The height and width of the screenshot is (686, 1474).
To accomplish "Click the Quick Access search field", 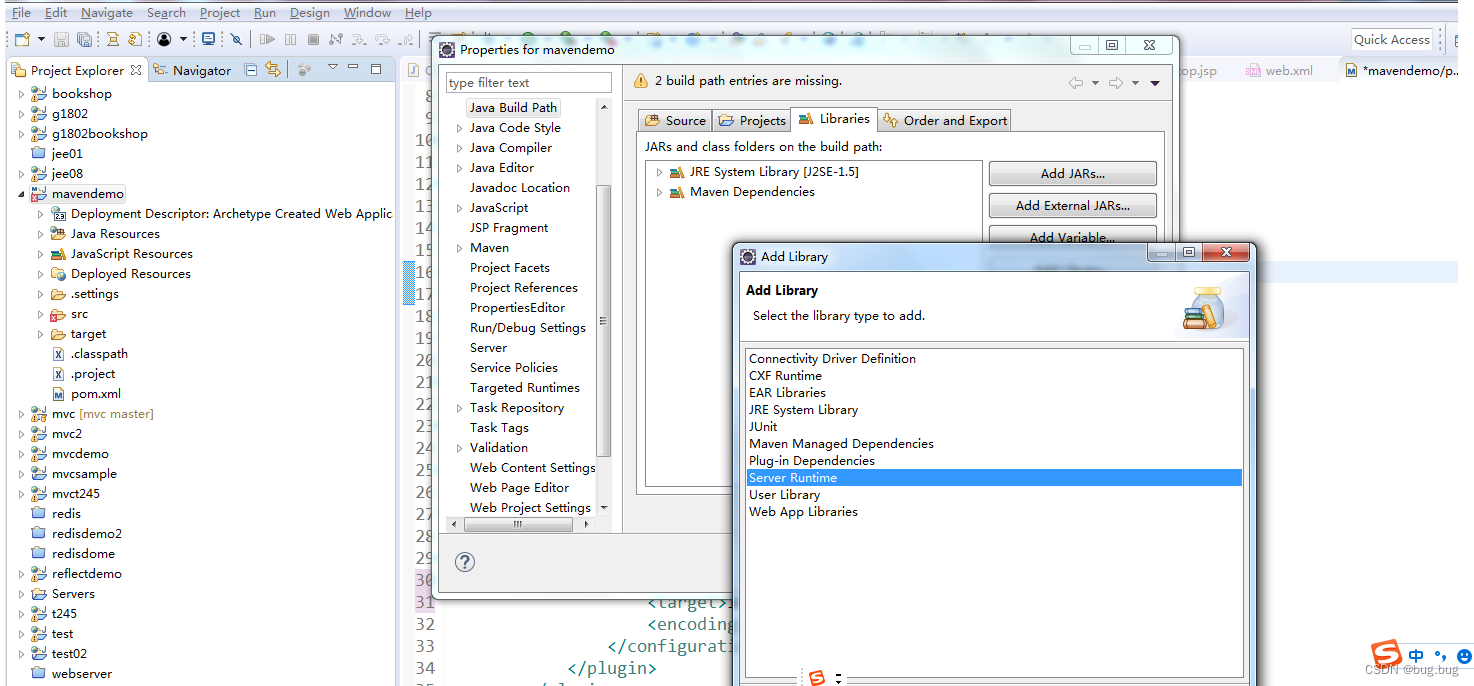I will 1391,40.
